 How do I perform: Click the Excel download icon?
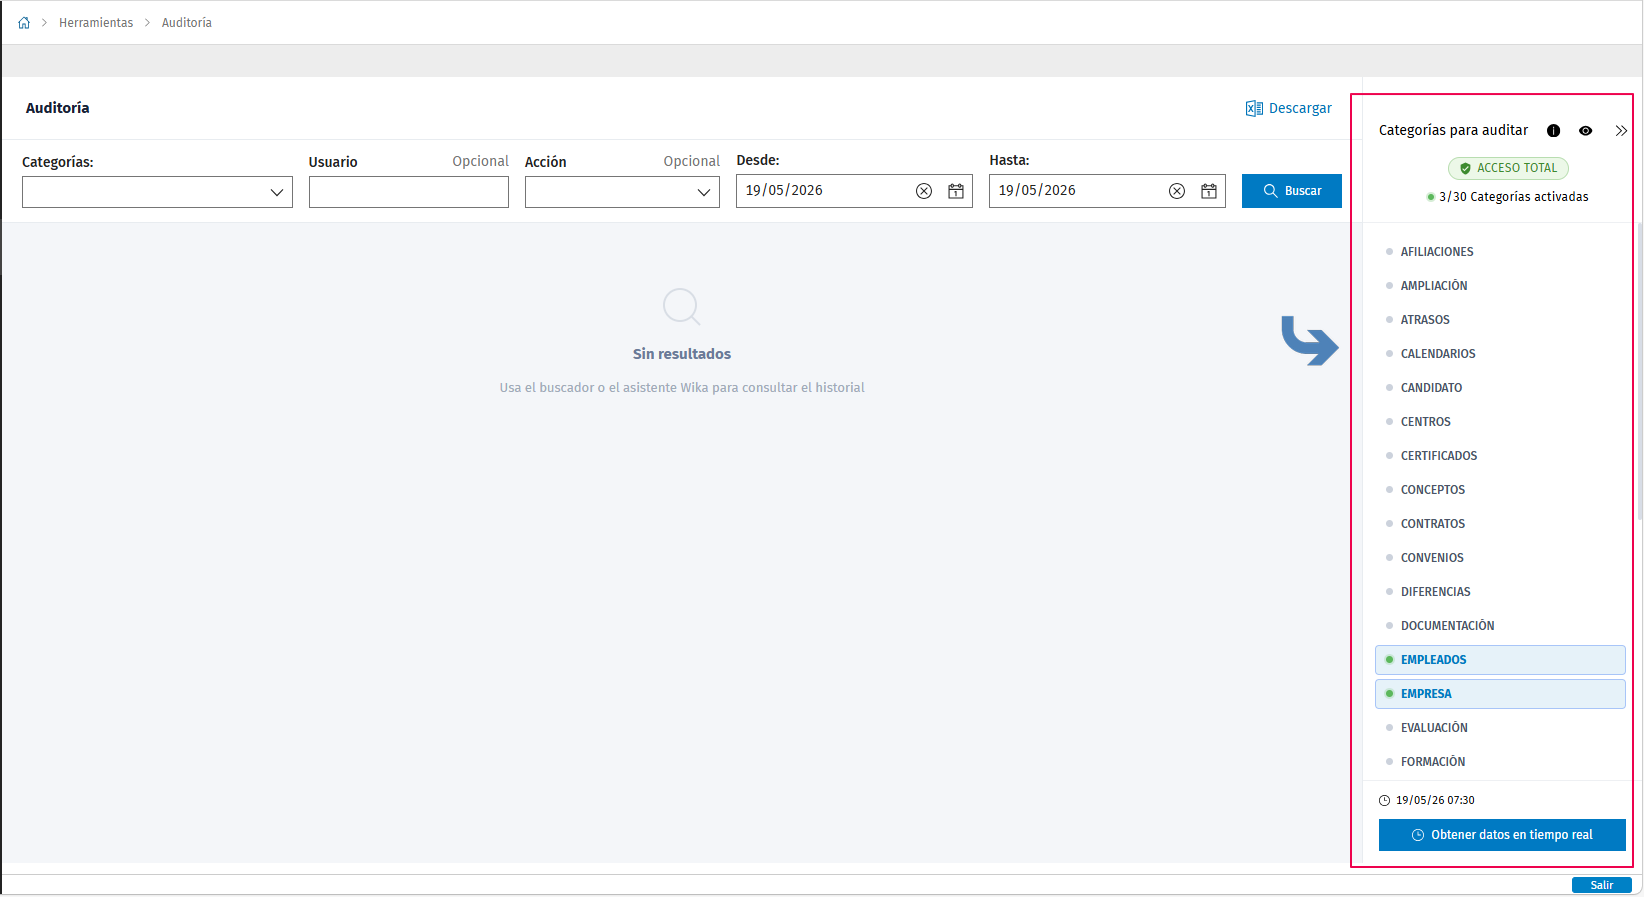1254,108
